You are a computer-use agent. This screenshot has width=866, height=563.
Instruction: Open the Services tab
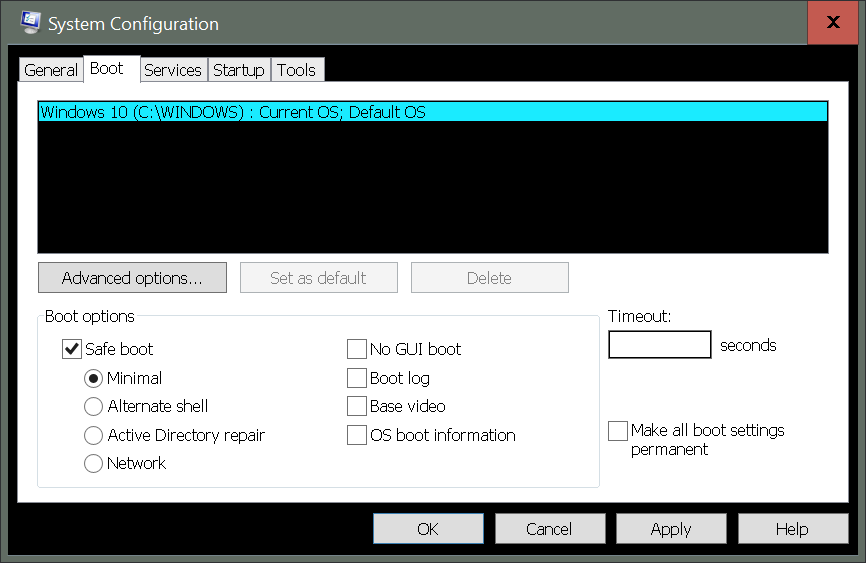pos(173,70)
